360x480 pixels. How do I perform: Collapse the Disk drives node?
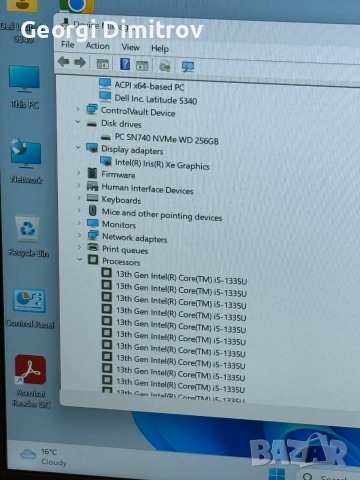(78, 122)
